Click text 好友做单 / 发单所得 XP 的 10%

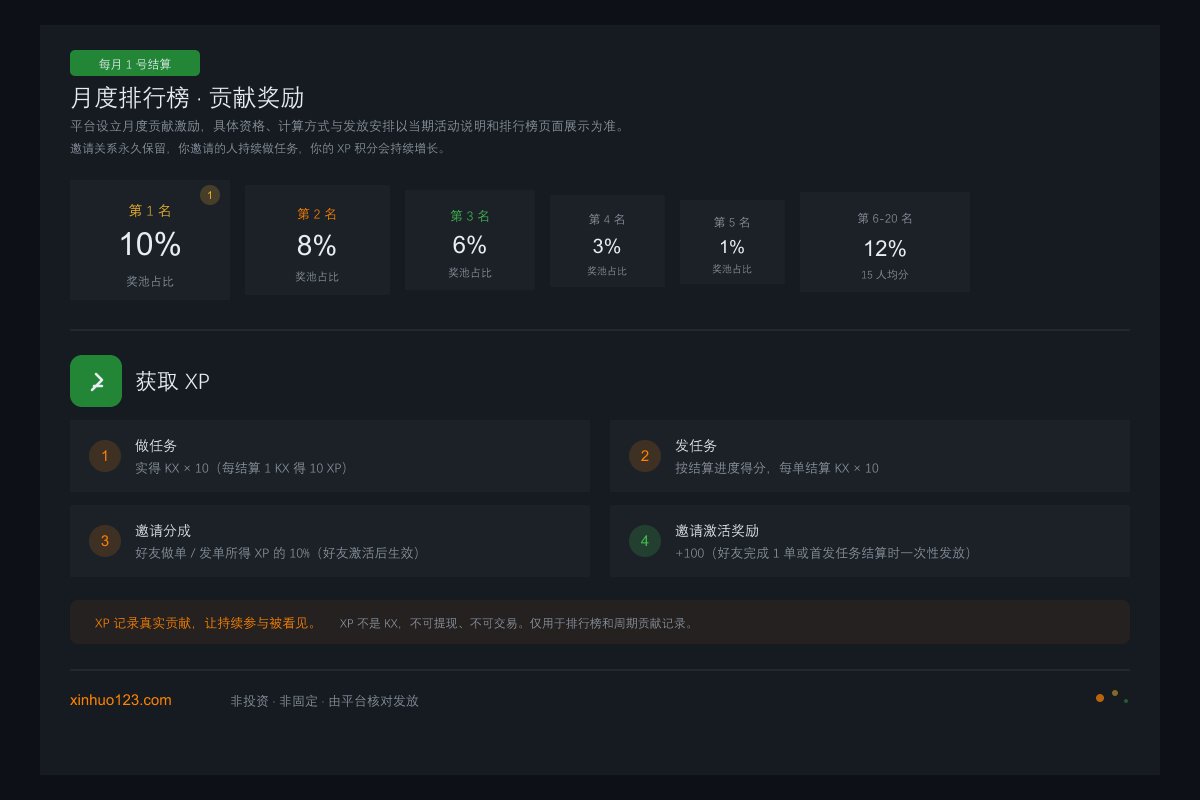click(222, 553)
